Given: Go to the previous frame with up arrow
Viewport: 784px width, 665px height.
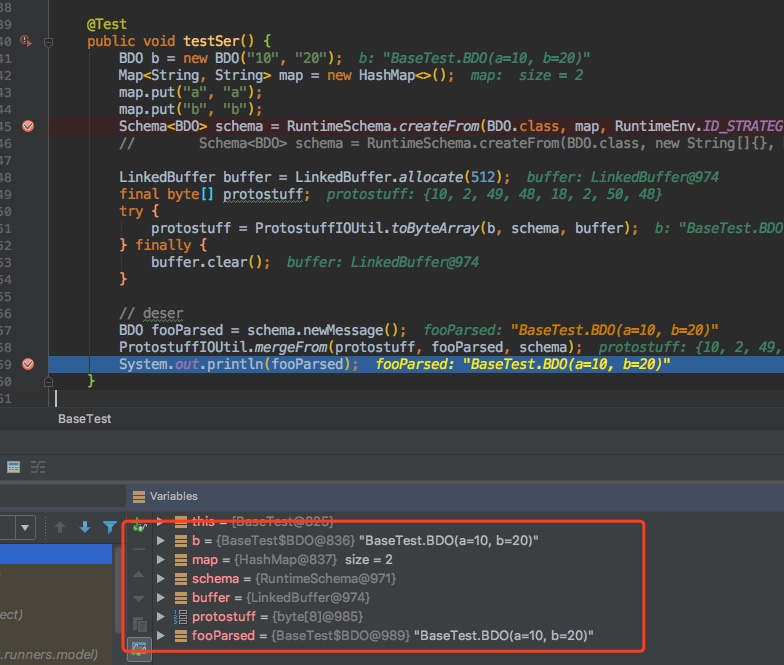Looking at the screenshot, I should pos(60,527).
